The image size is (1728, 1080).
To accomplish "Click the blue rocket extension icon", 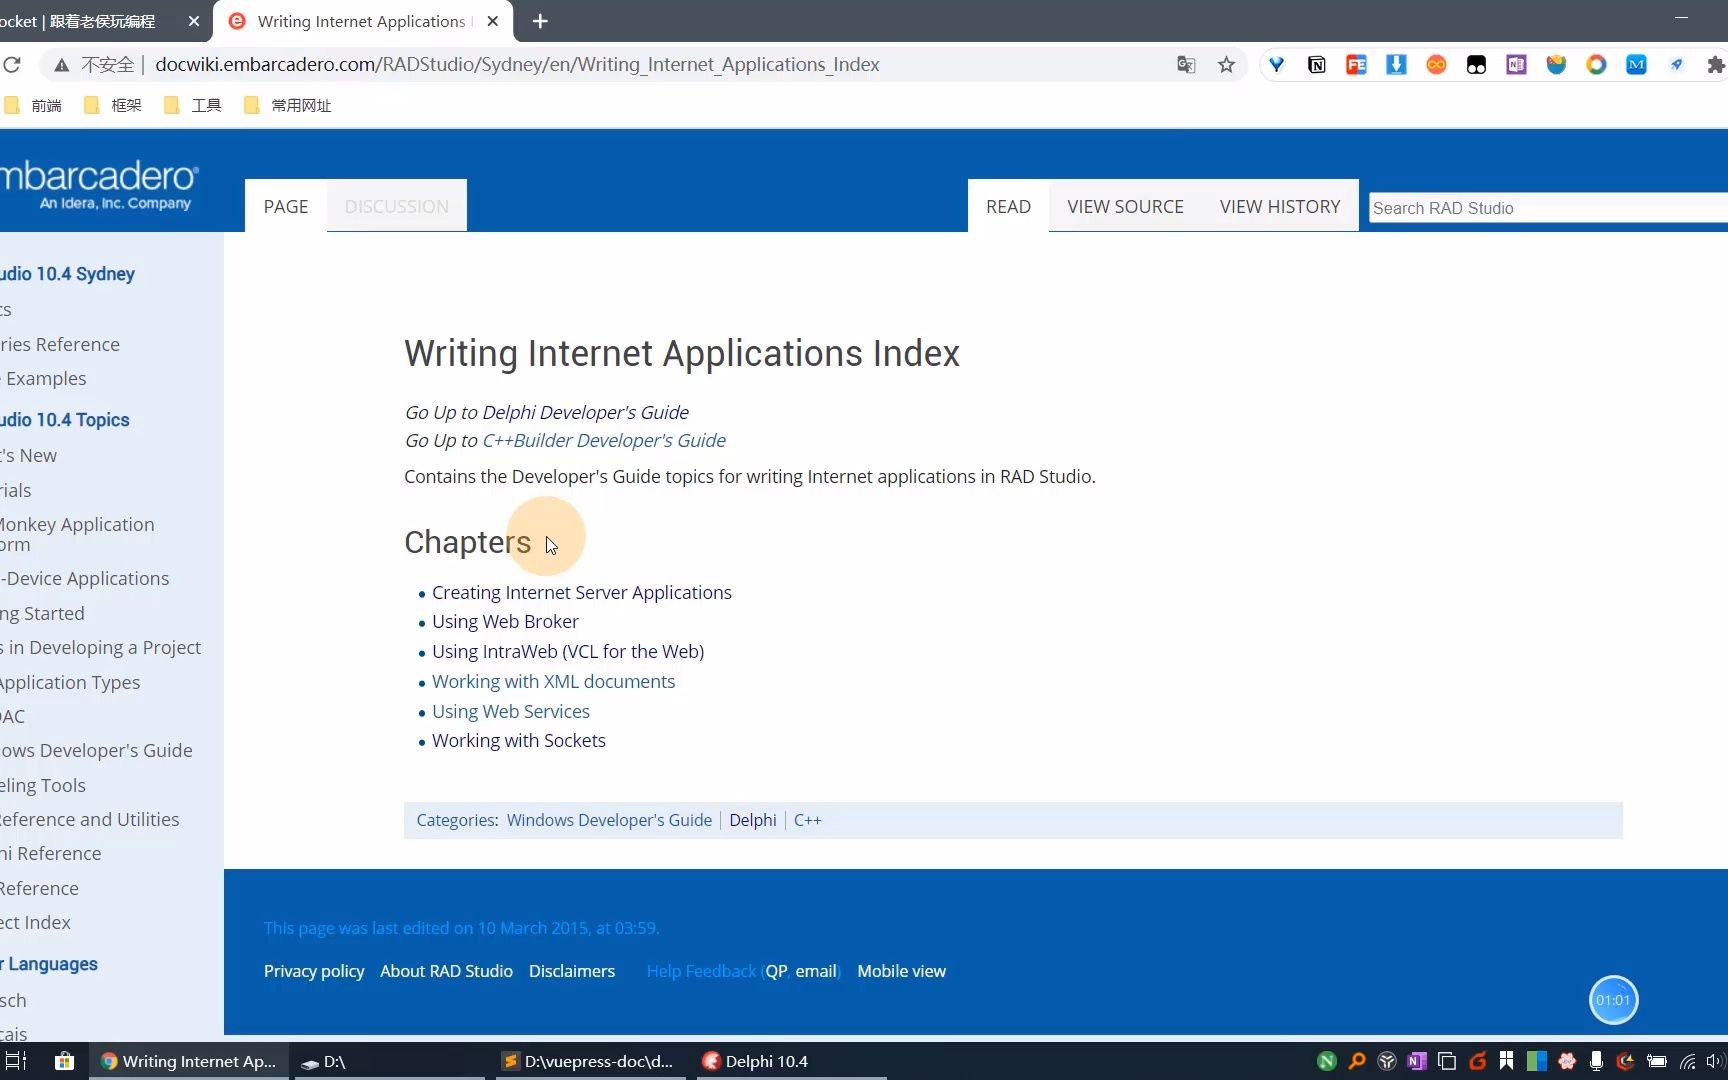I will click(x=1676, y=65).
